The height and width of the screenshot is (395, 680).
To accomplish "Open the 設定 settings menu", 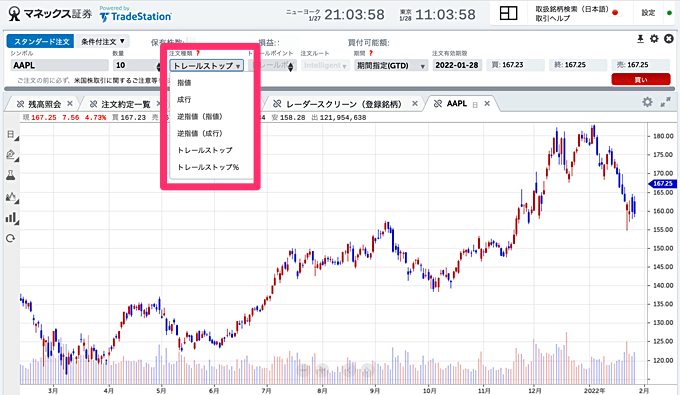I will [648, 13].
